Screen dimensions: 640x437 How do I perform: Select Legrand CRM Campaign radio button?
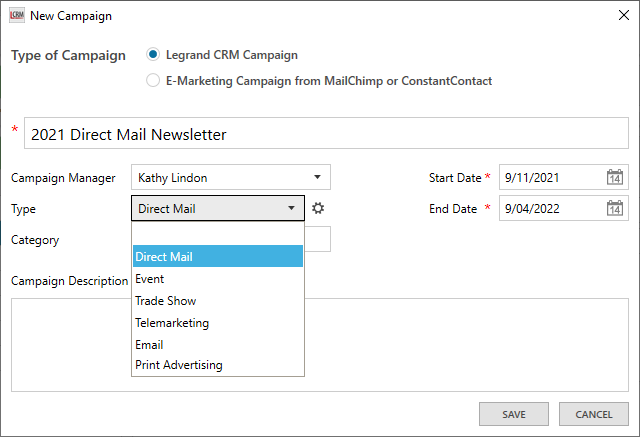153,55
